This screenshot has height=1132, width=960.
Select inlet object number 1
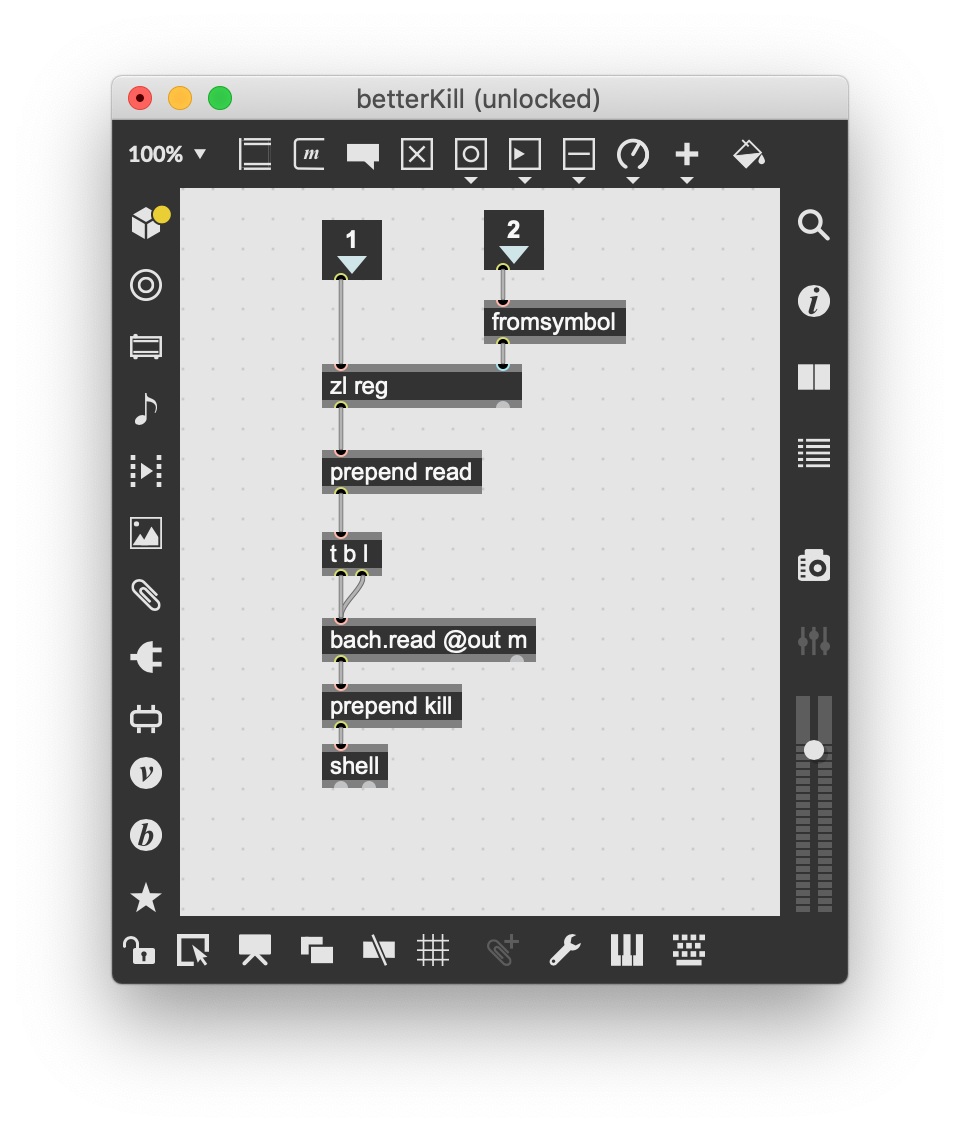coord(352,250)
